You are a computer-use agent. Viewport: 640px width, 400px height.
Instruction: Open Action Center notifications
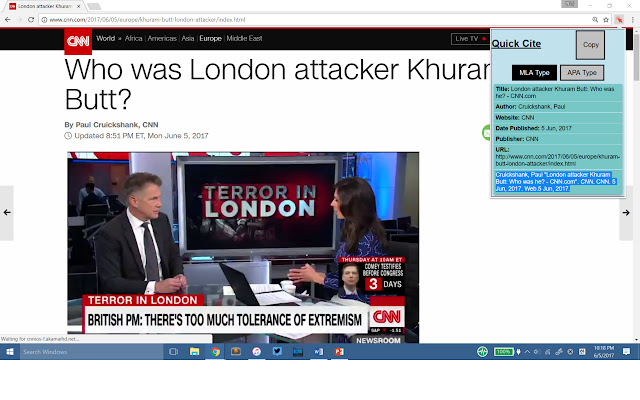pyautogui.click(x=627, y=352)
